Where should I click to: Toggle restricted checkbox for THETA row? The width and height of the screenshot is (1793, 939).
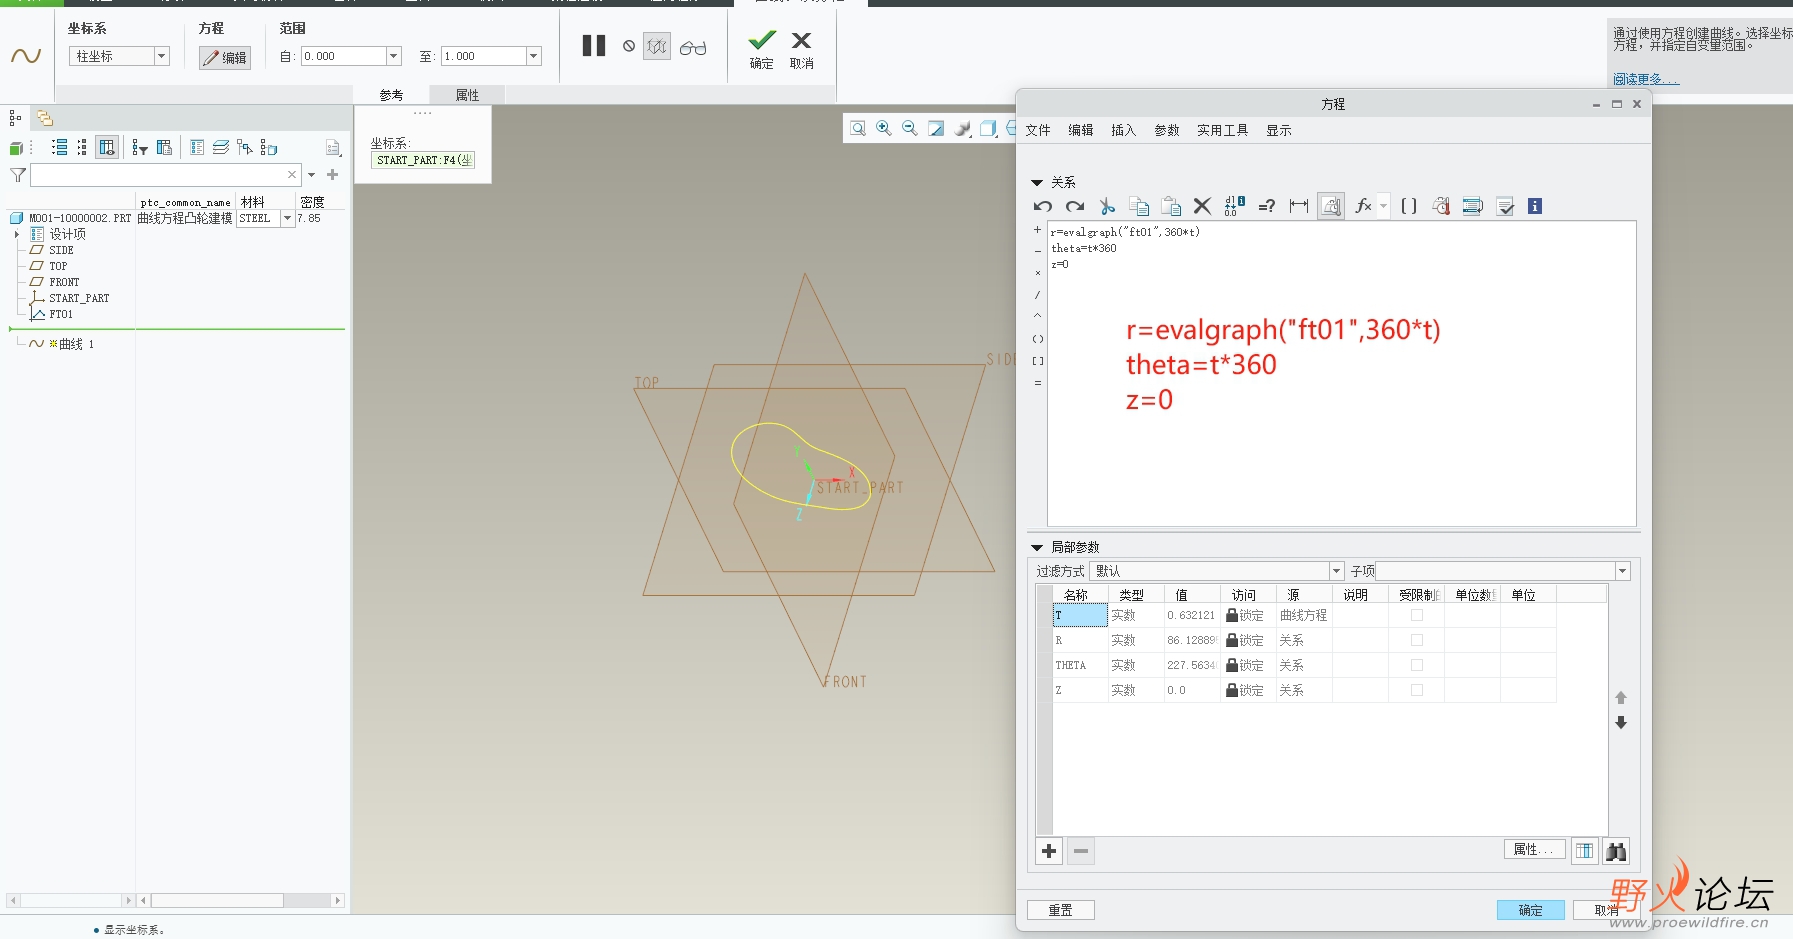click(x=1417, y=665)
